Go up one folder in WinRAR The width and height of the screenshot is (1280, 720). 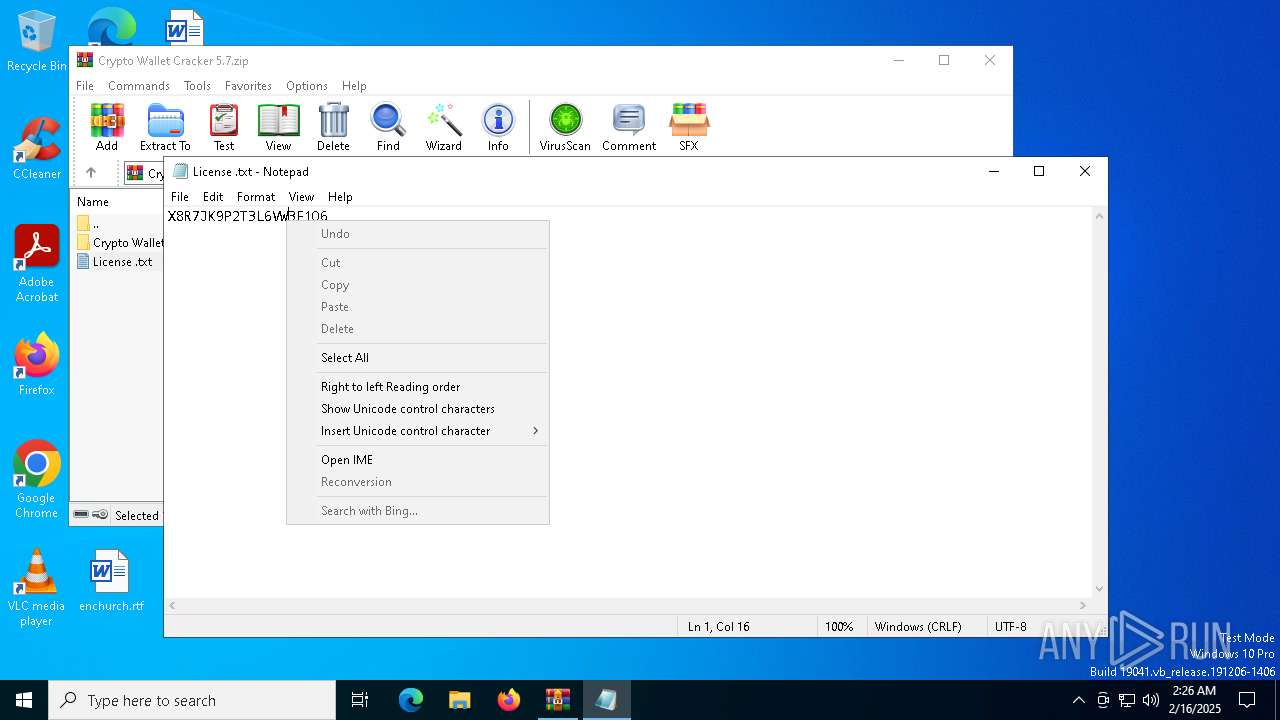tap(91, 173)
